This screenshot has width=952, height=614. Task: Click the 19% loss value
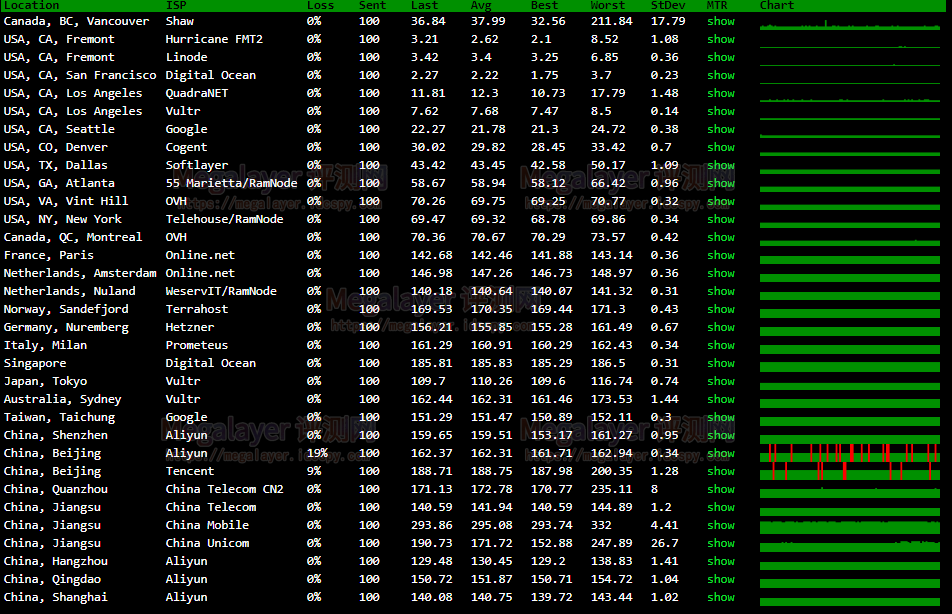(317, 453)
